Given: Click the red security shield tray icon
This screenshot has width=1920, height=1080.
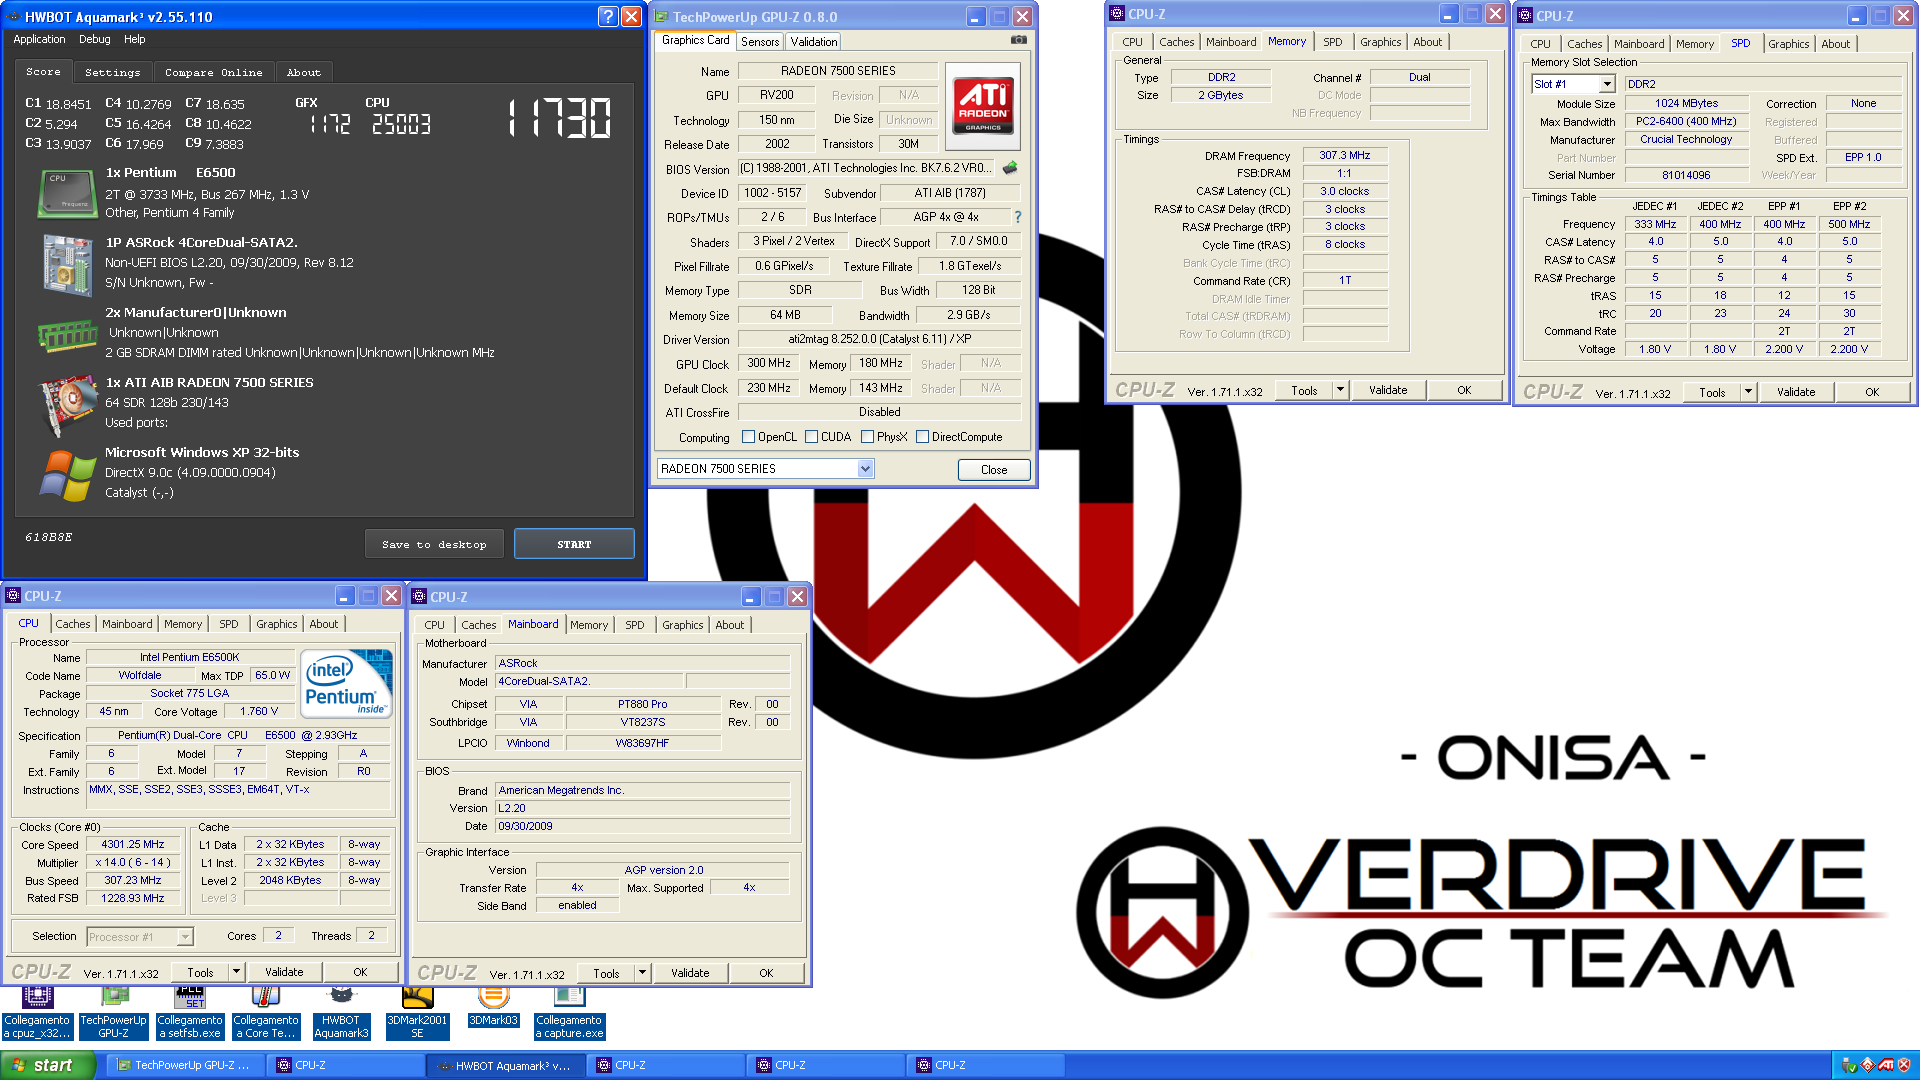Looking at the screenshot, I should pos(1904,1065).
